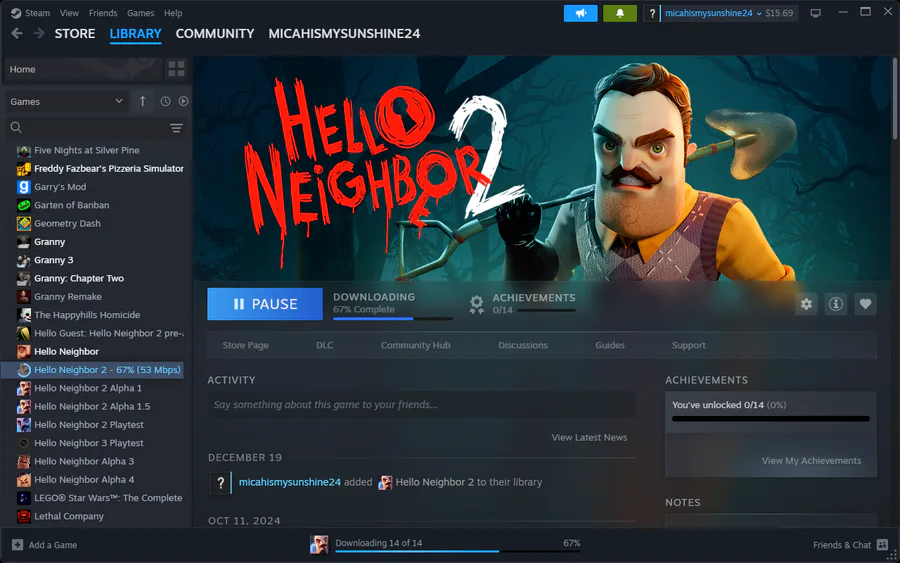
Task: Open the Games category dropdown
Action: coord(67,101)
